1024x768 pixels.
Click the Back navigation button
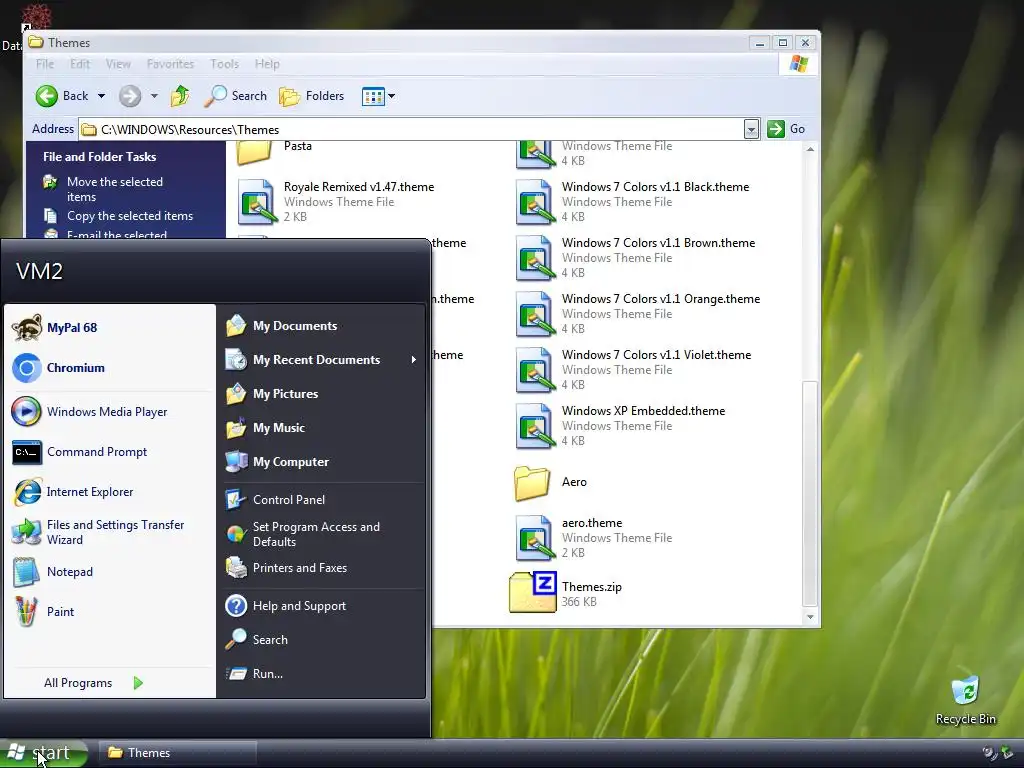[62, 96]
